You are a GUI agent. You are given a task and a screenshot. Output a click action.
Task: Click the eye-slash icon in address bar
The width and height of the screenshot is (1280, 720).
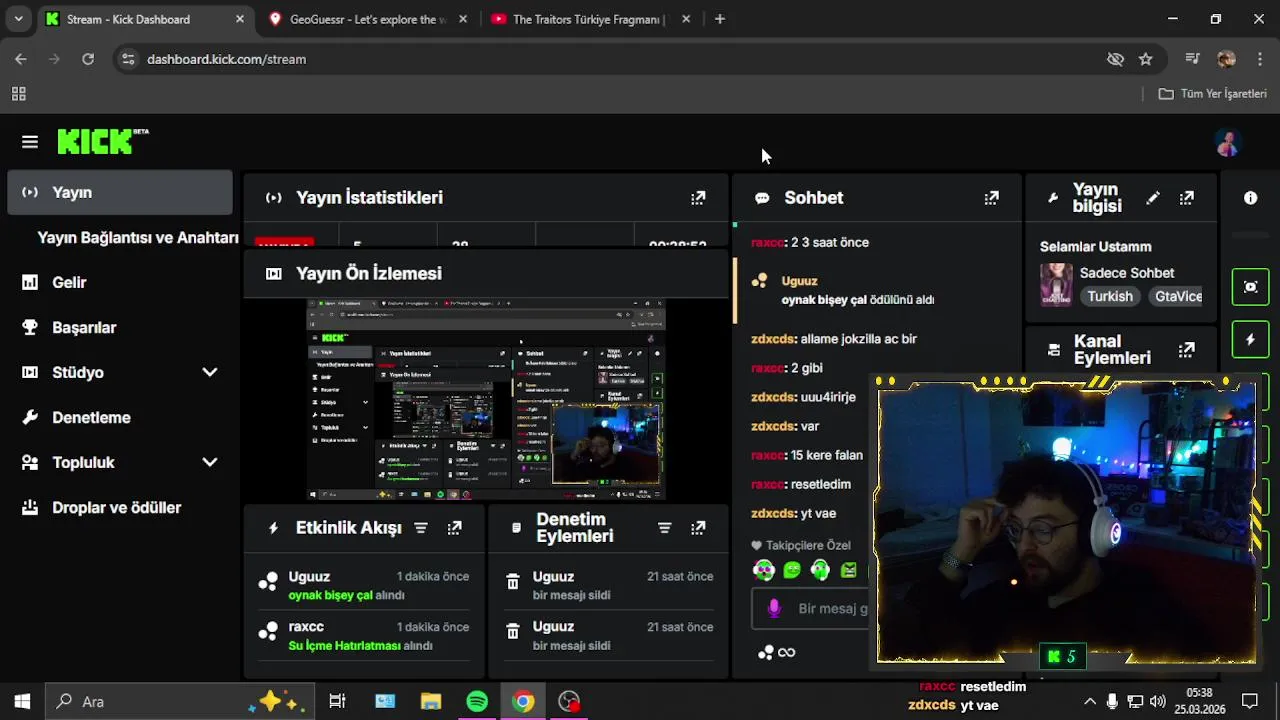[1116, 59]
